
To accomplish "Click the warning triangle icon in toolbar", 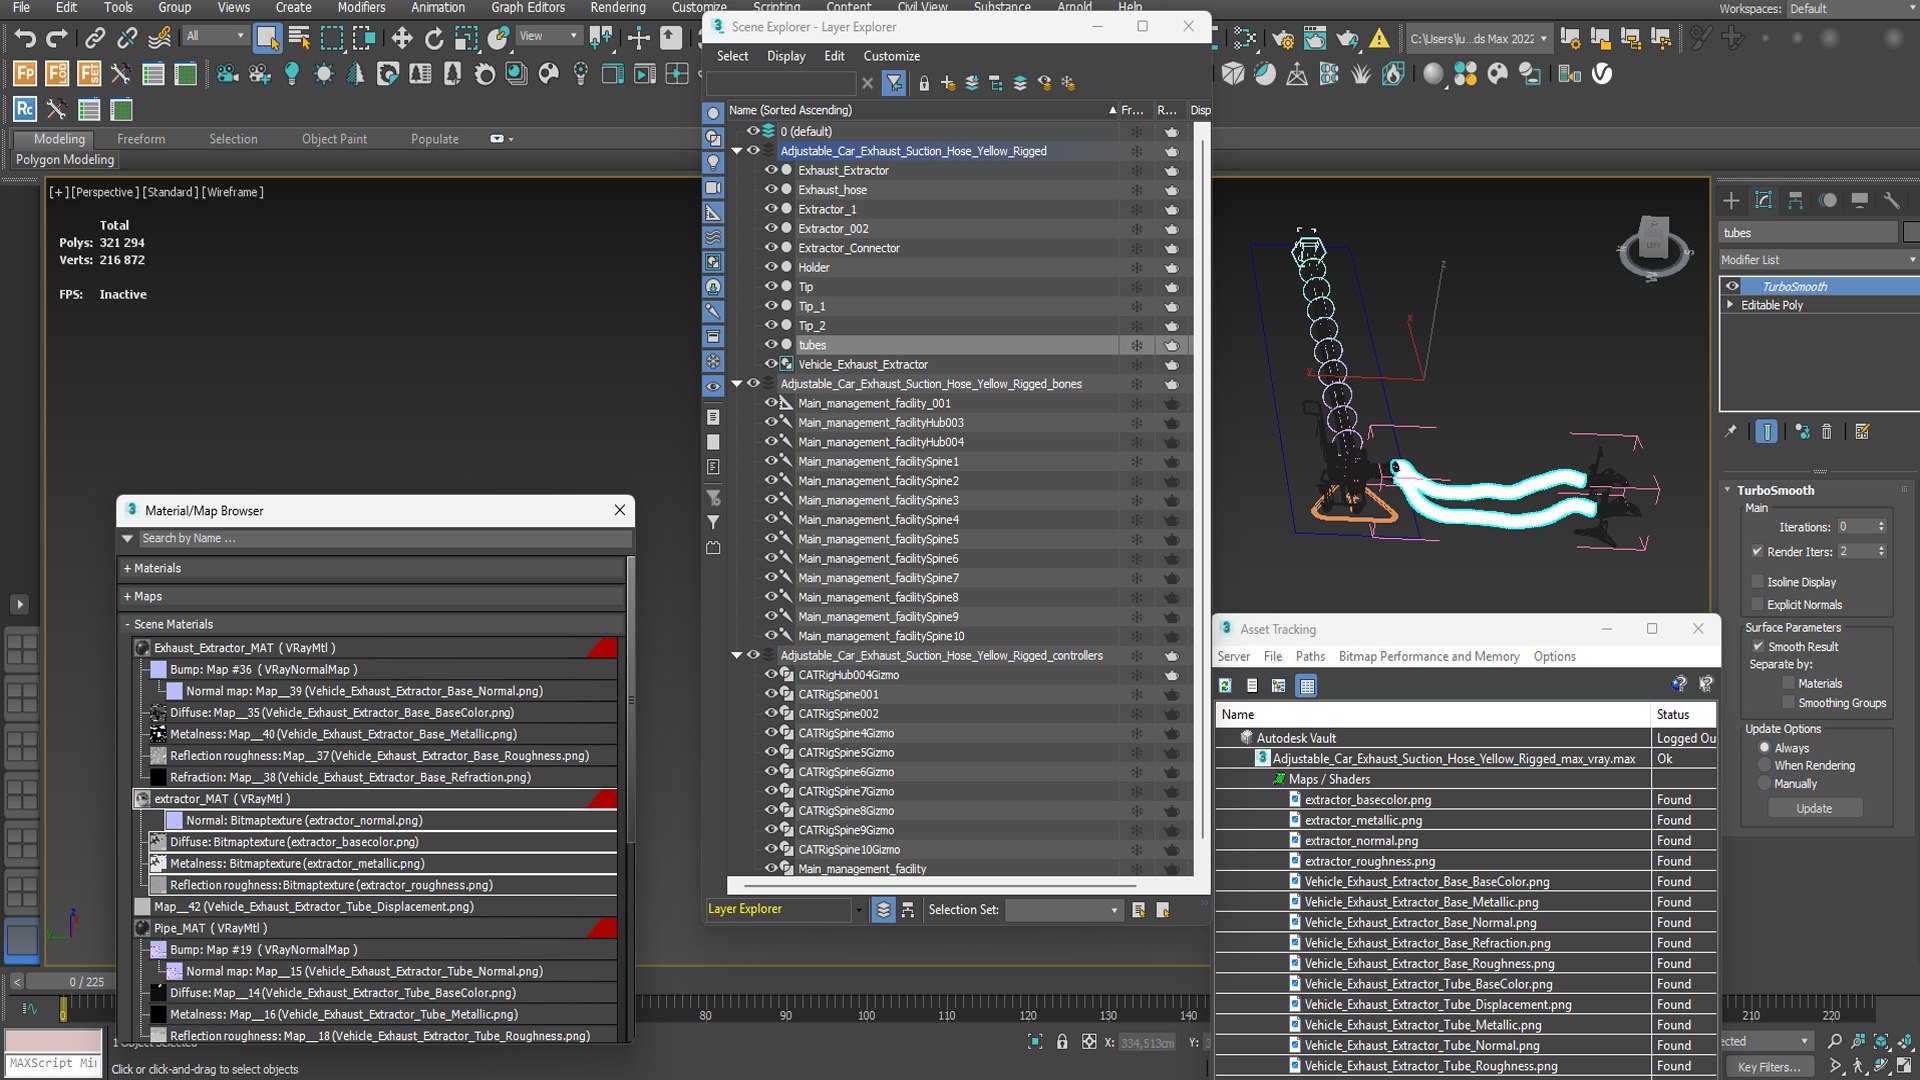I will tap(1379, 39).
